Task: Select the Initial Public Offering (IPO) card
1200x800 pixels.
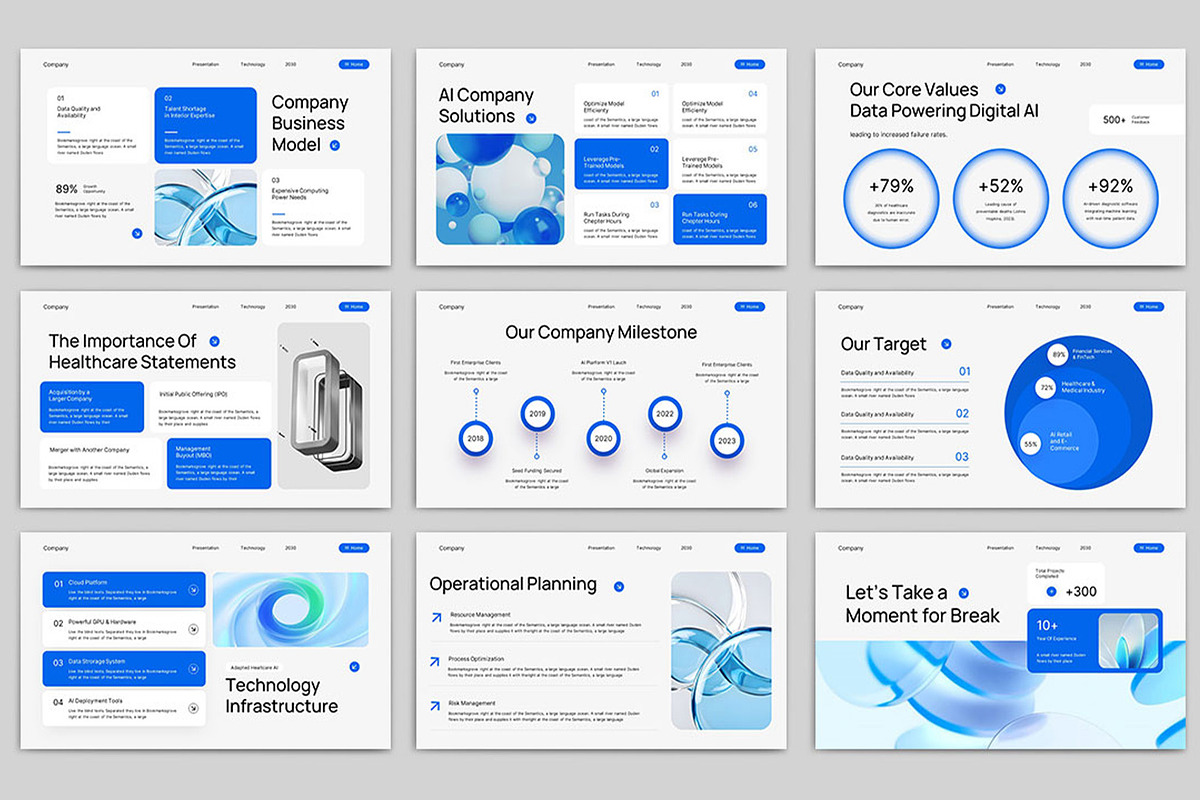Action: [x=210, y=406]
